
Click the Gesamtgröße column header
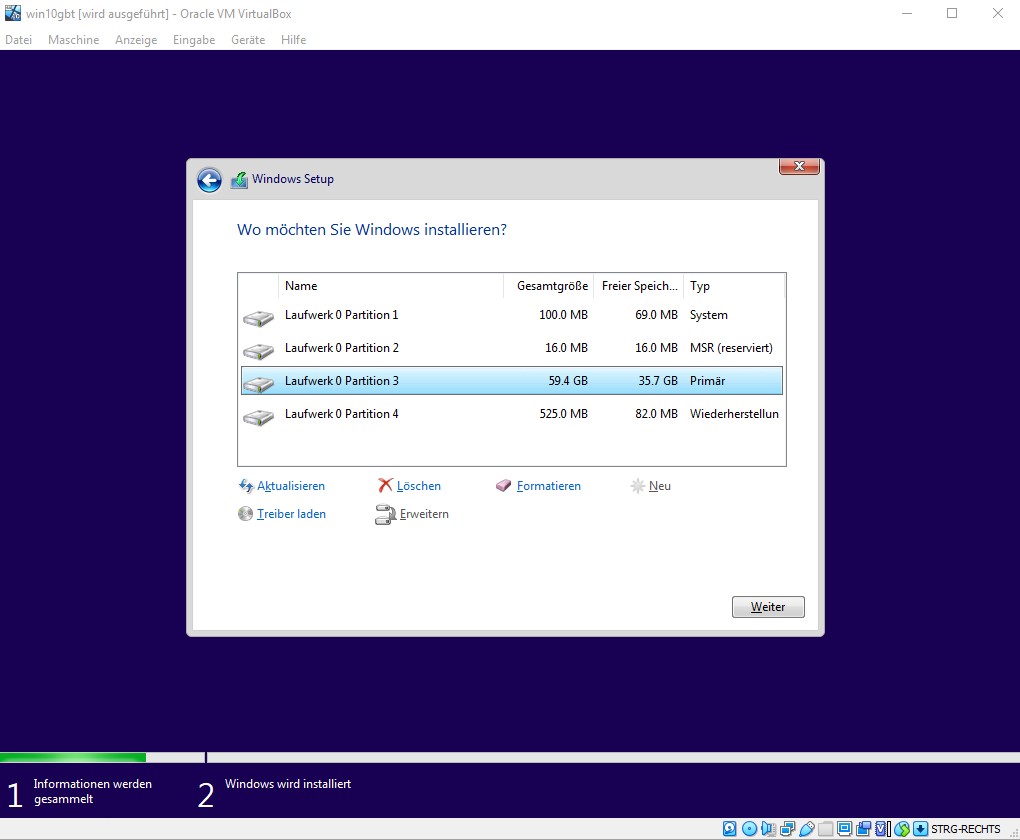click(x=548, y=286)
